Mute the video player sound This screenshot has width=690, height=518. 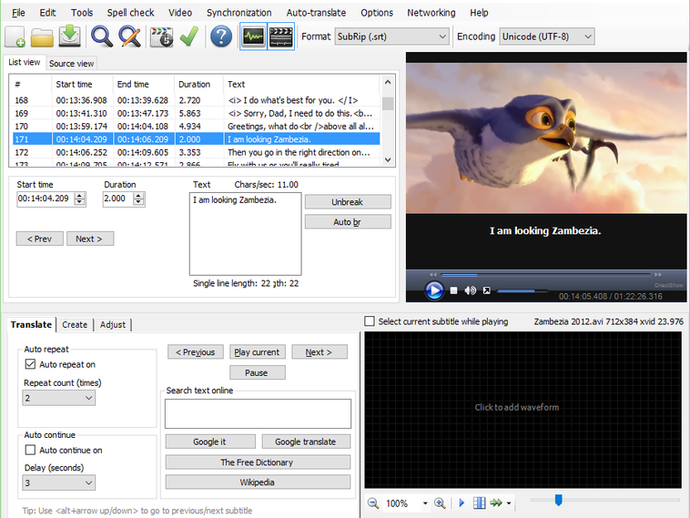click(x=470, y=290)
